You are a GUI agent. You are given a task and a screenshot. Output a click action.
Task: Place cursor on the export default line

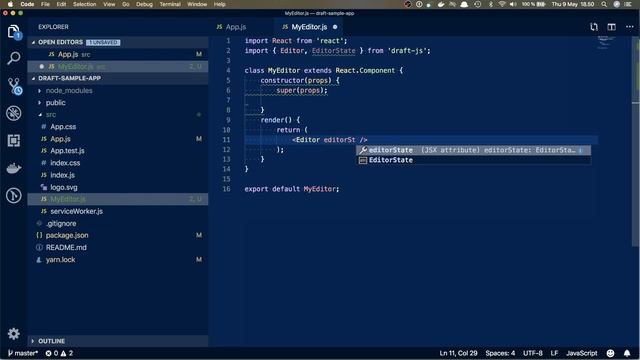(291, 189)
